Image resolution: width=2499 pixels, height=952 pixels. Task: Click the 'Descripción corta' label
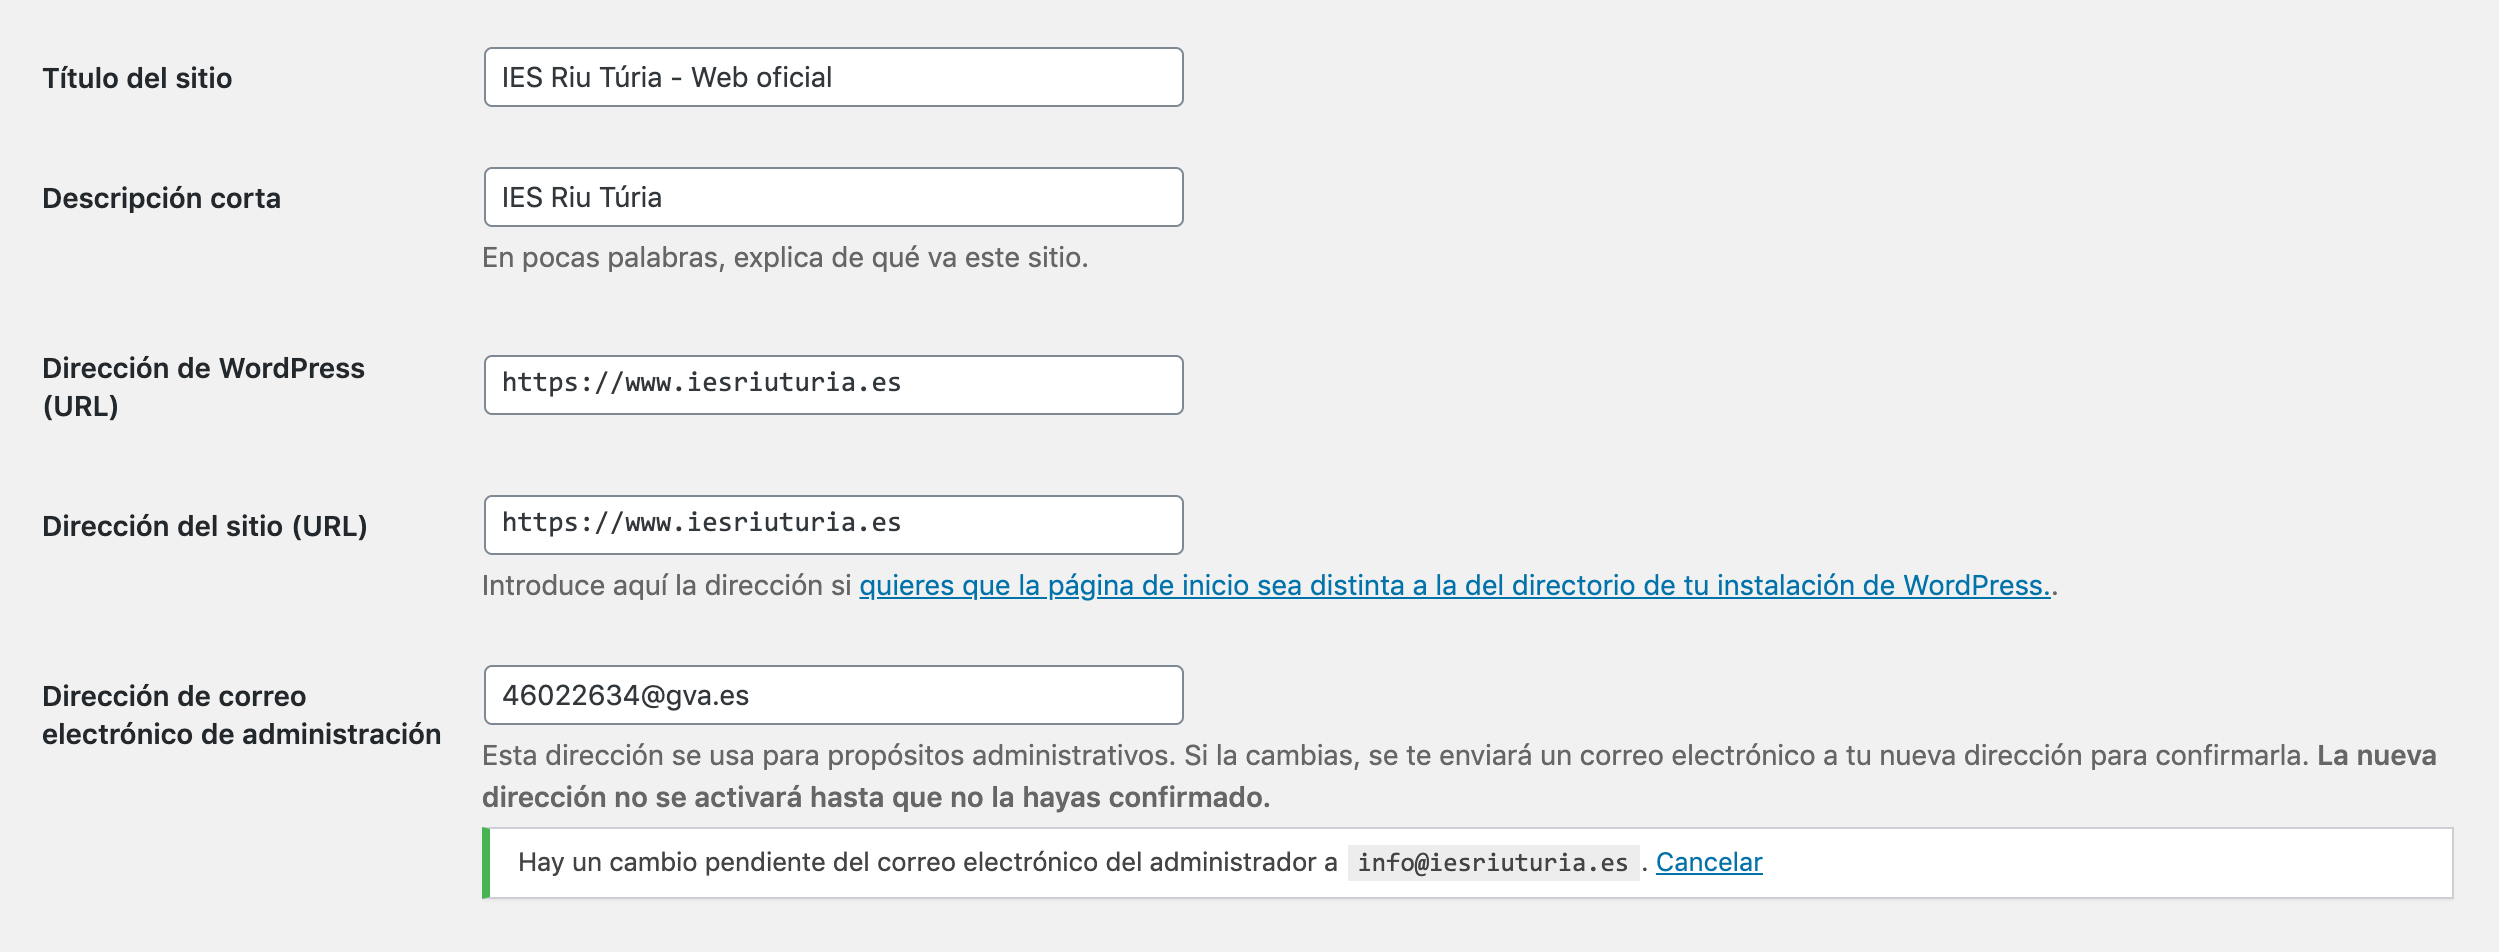pyautogui.click(x=161, y=198)
